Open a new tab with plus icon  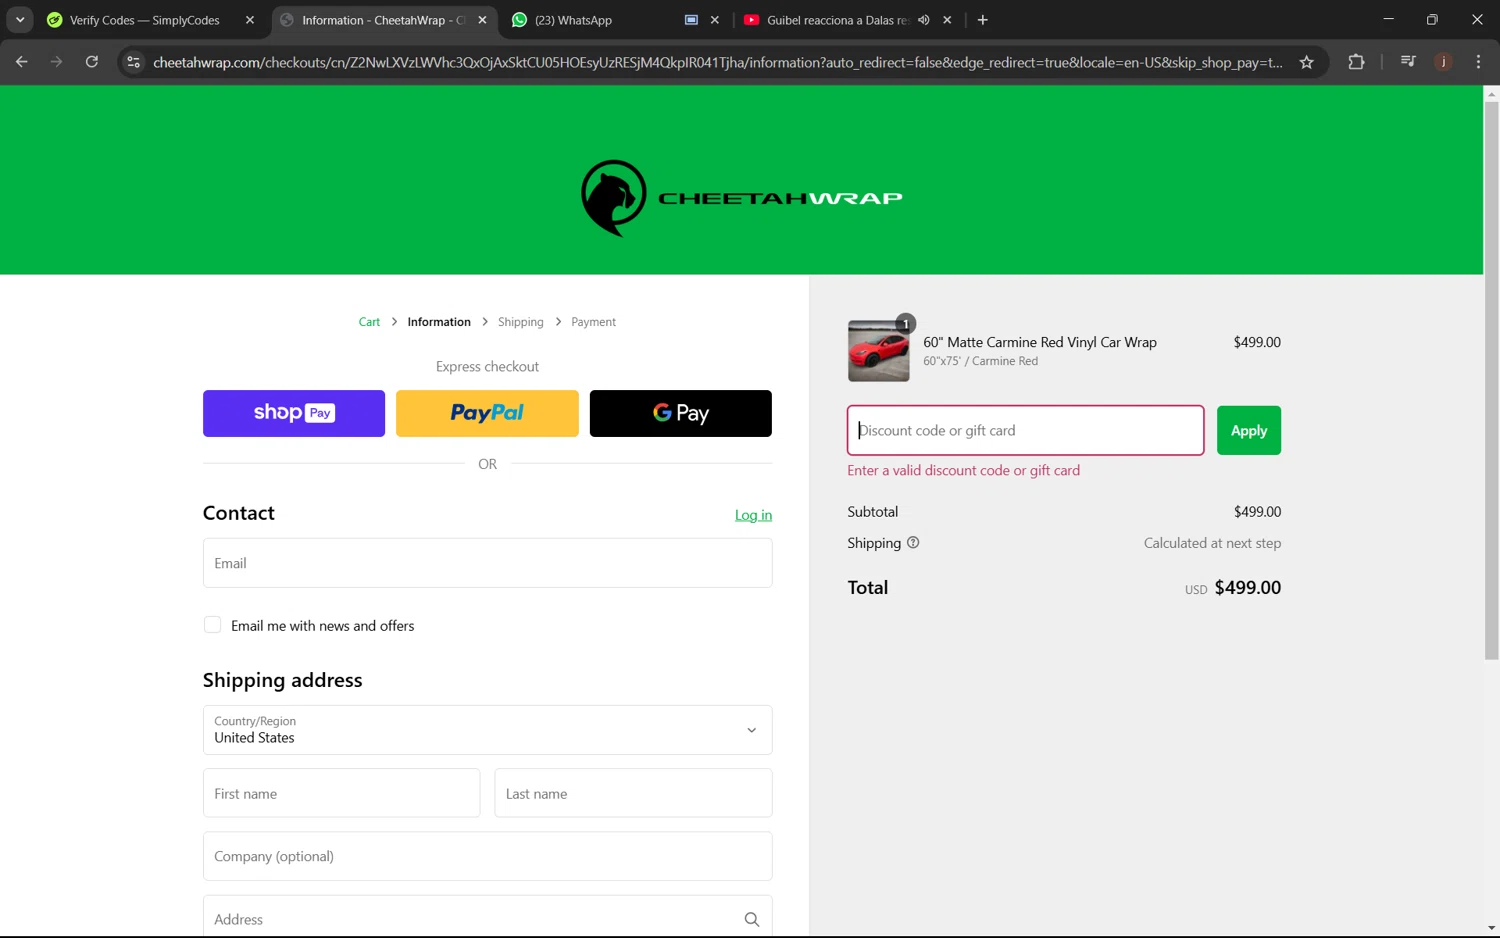pyautogui.click(x=983, y=20)
